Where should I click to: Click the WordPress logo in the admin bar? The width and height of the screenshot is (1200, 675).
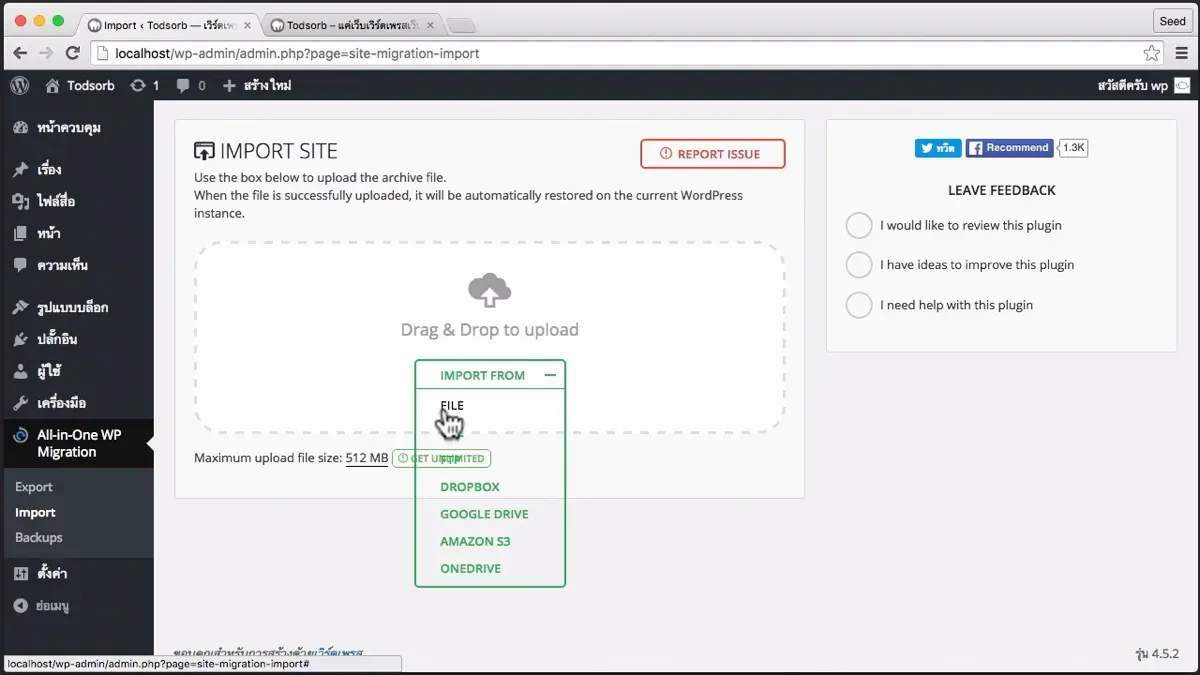[20, 86]
